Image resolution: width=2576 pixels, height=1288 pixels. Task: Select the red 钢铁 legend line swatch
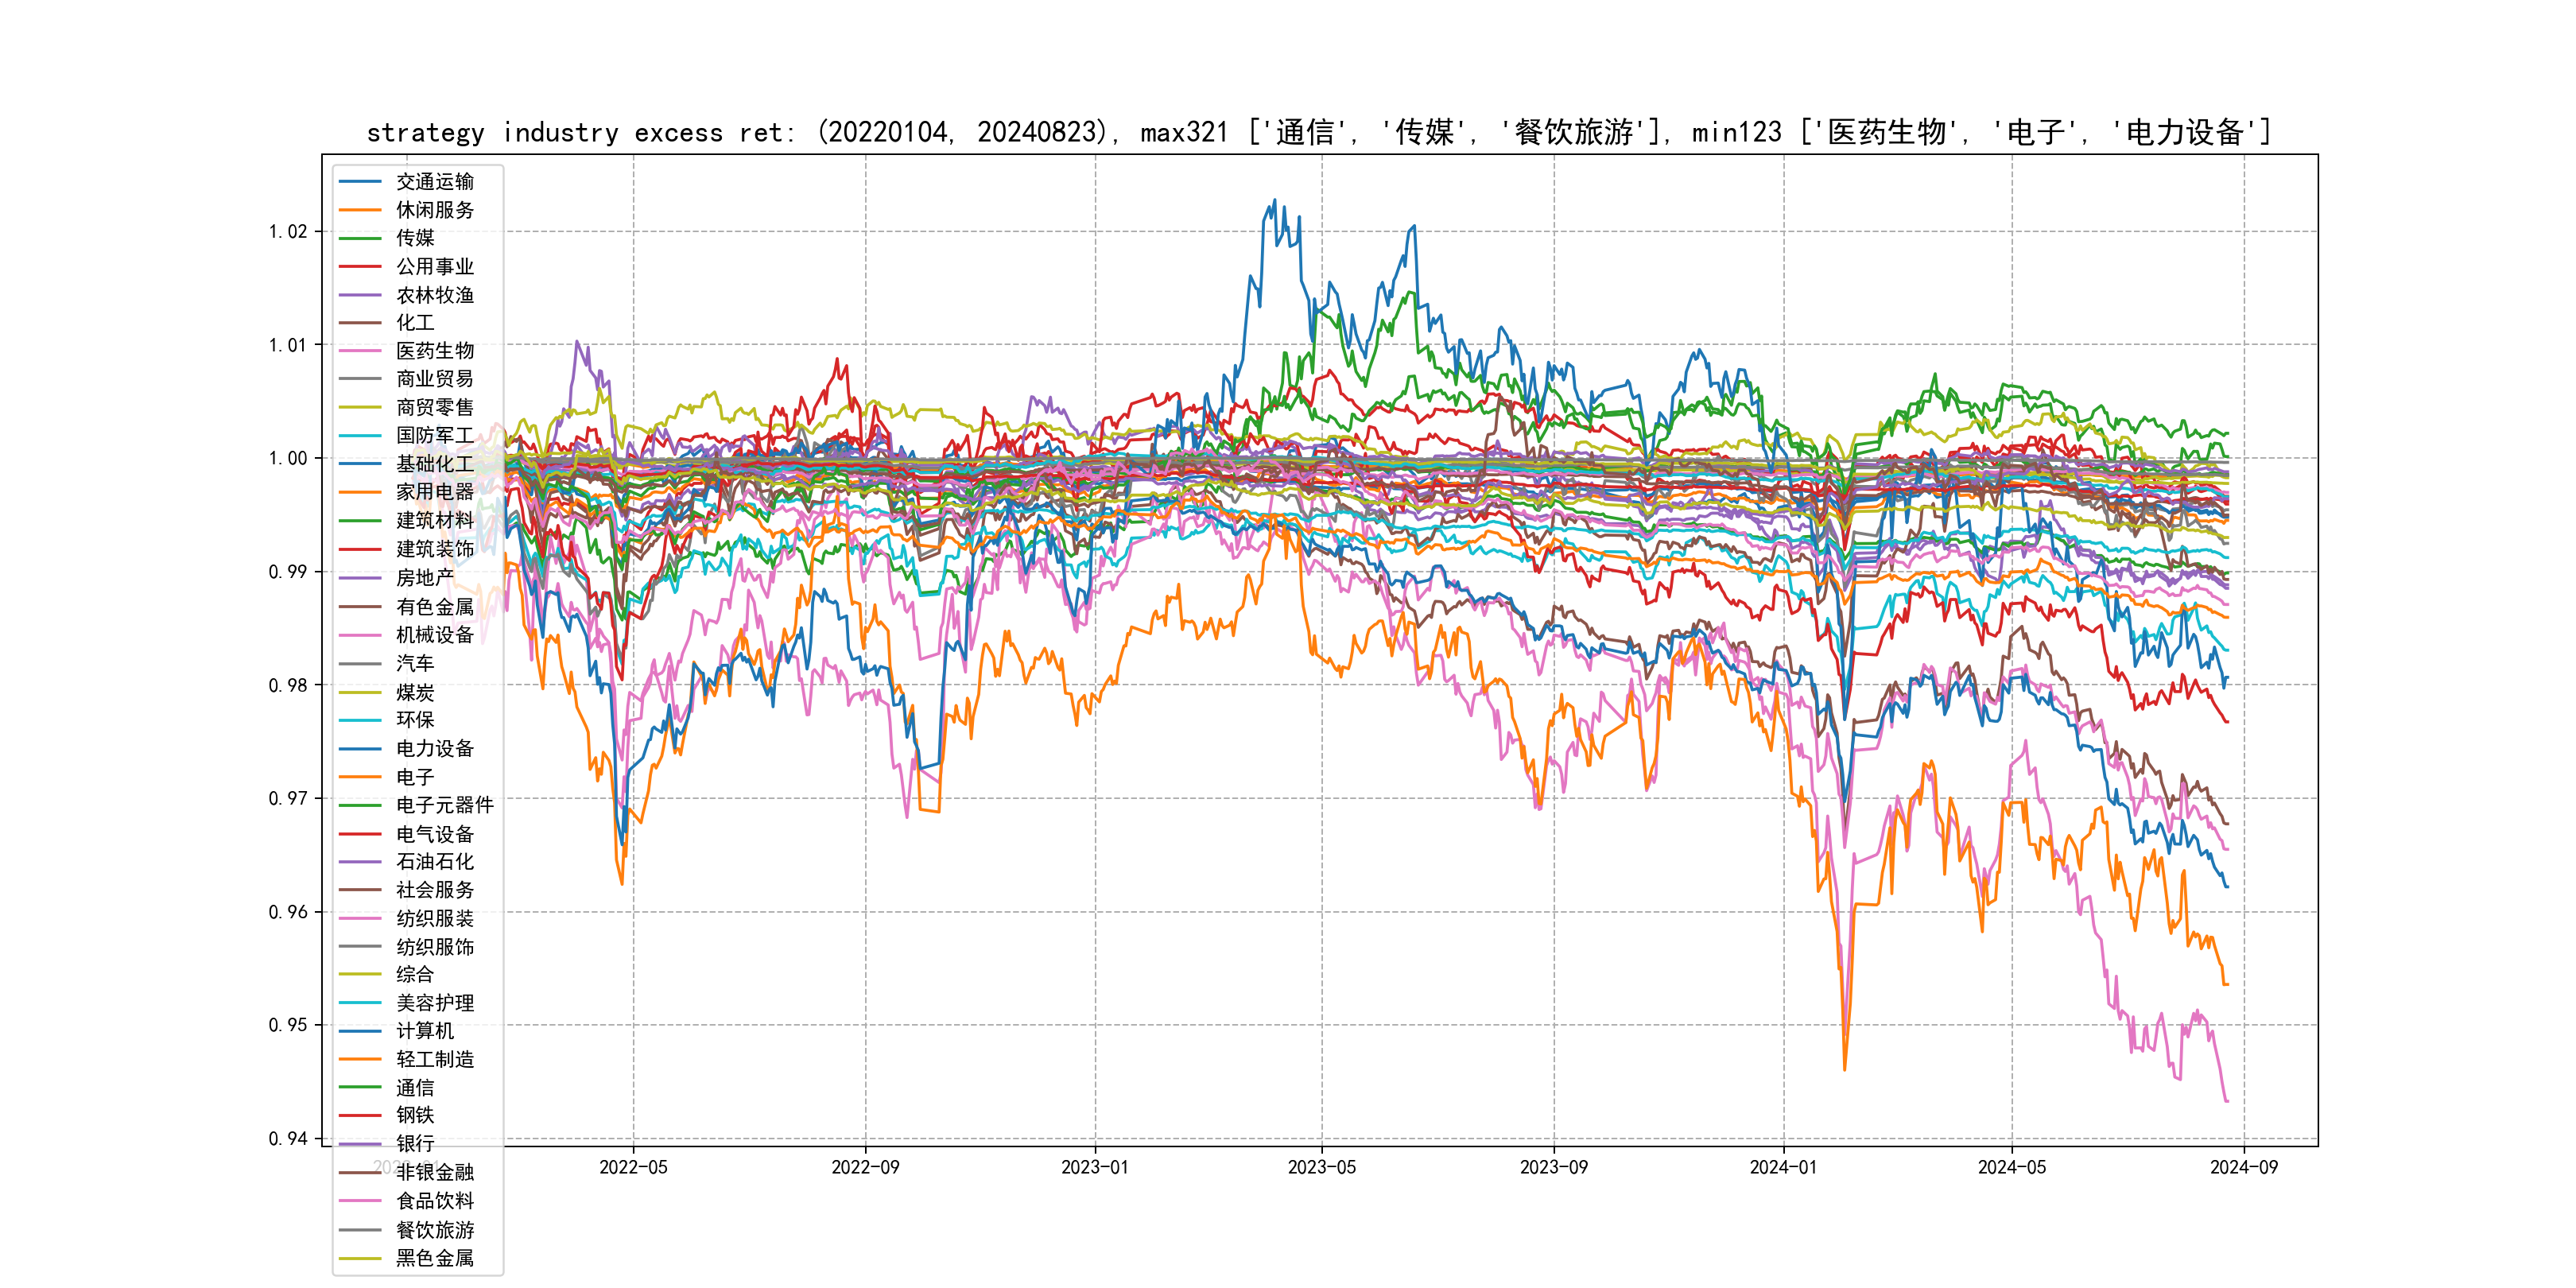tap(360, 1115)
